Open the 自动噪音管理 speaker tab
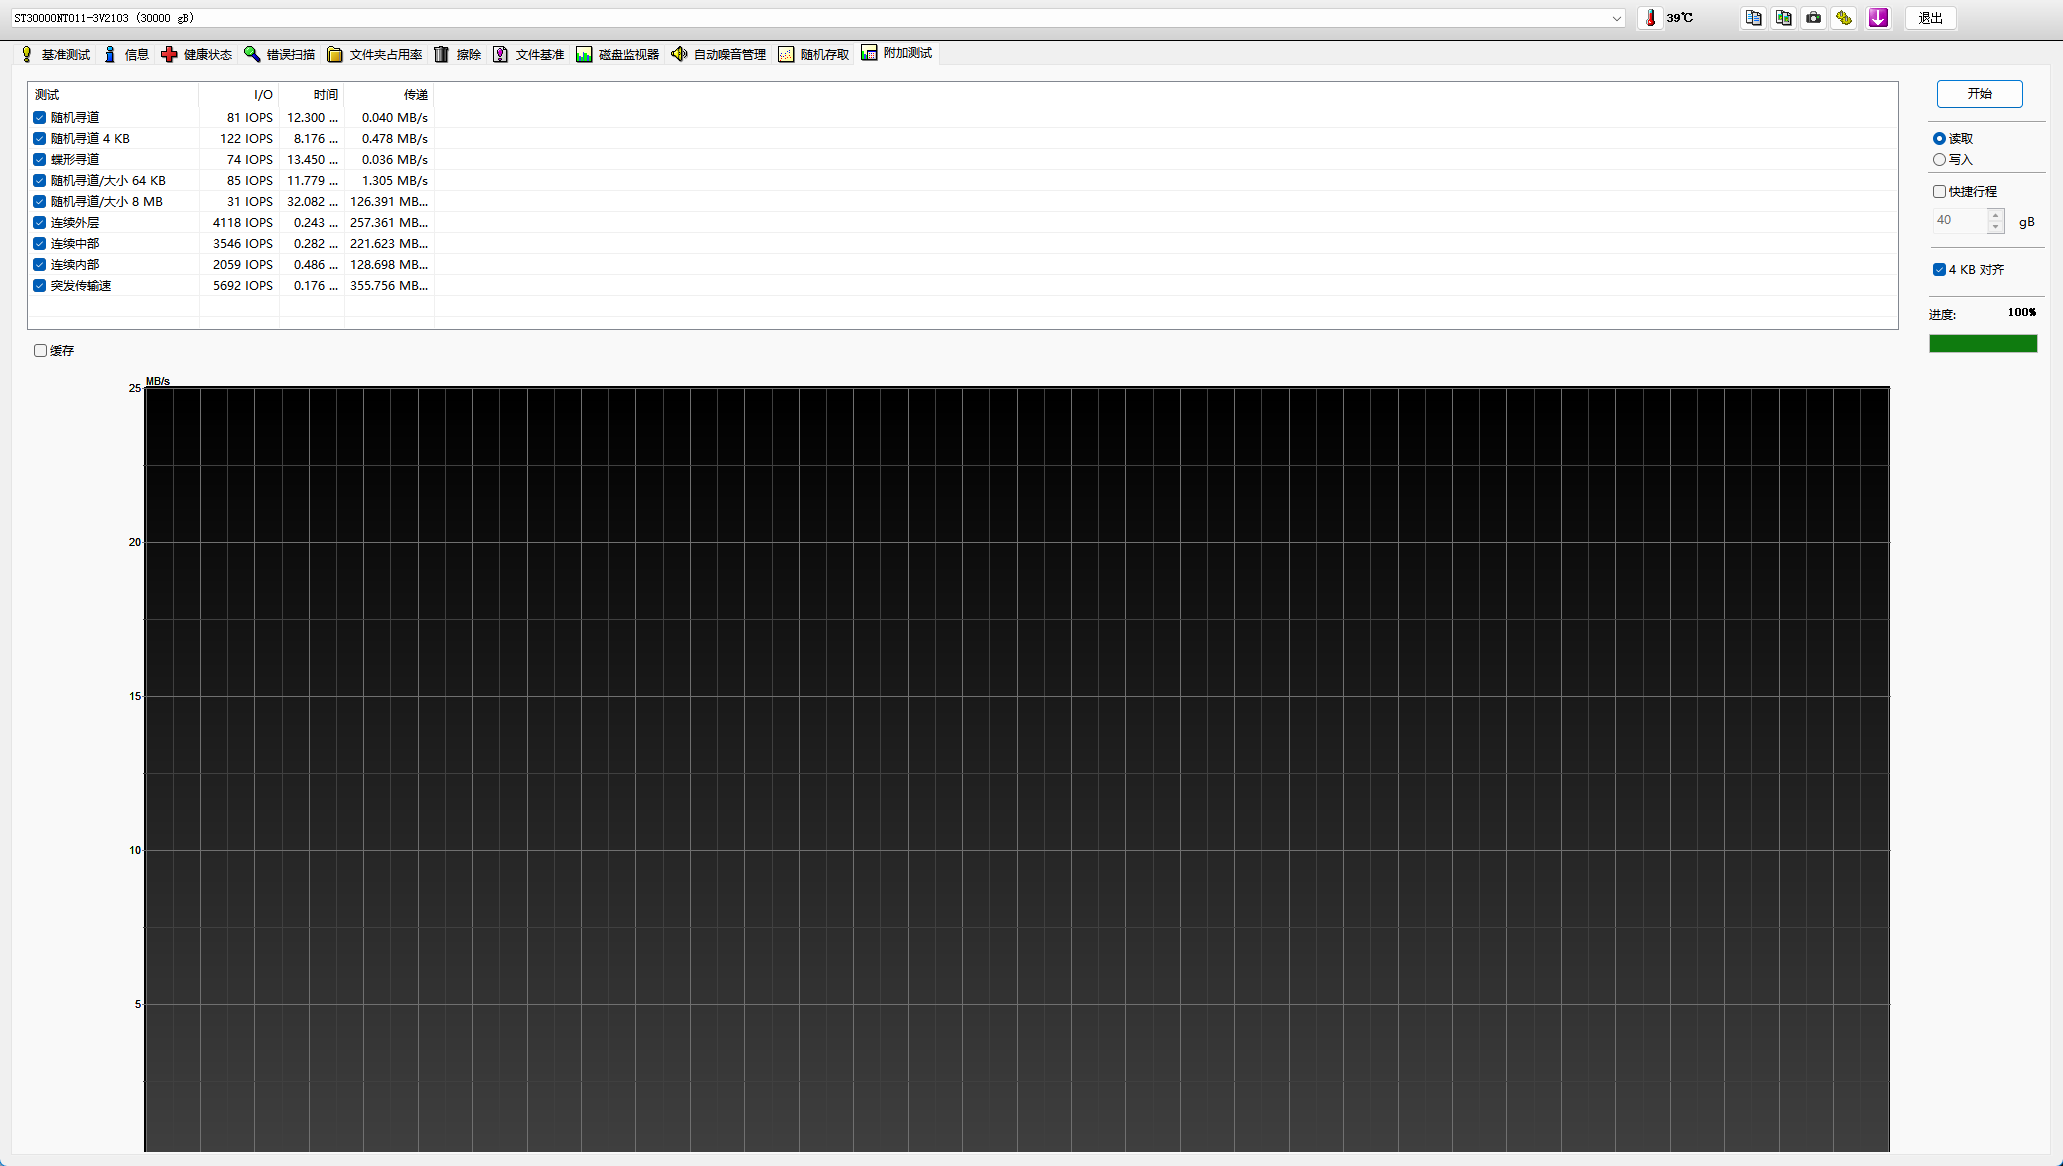 click(719, 54)
